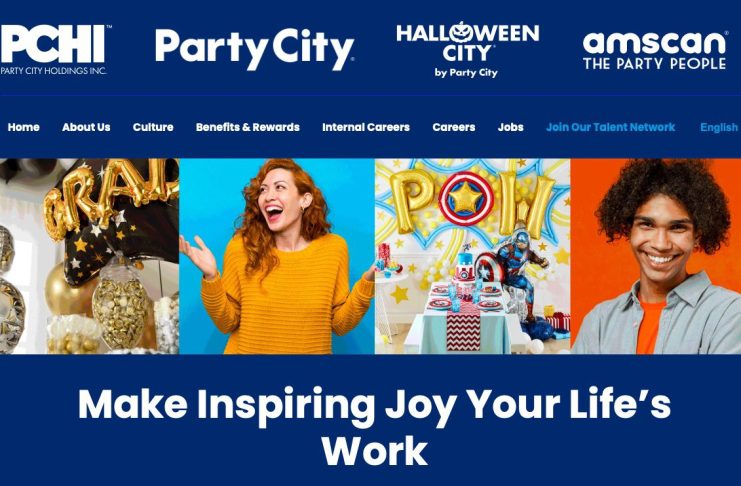Image resolution: width=741 pixels, height=486 pixels.
Task: Select the laughing woman in yellow sweater image
Action: [x=277, y=256]
